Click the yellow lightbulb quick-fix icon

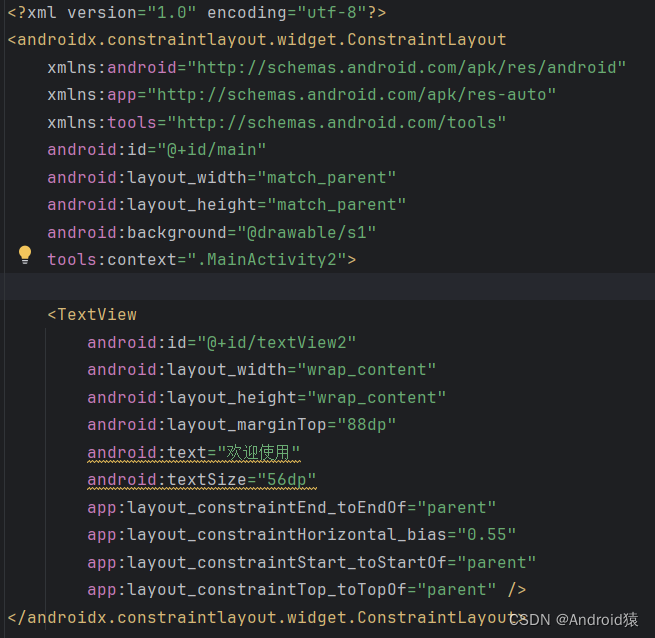(25, 255)
